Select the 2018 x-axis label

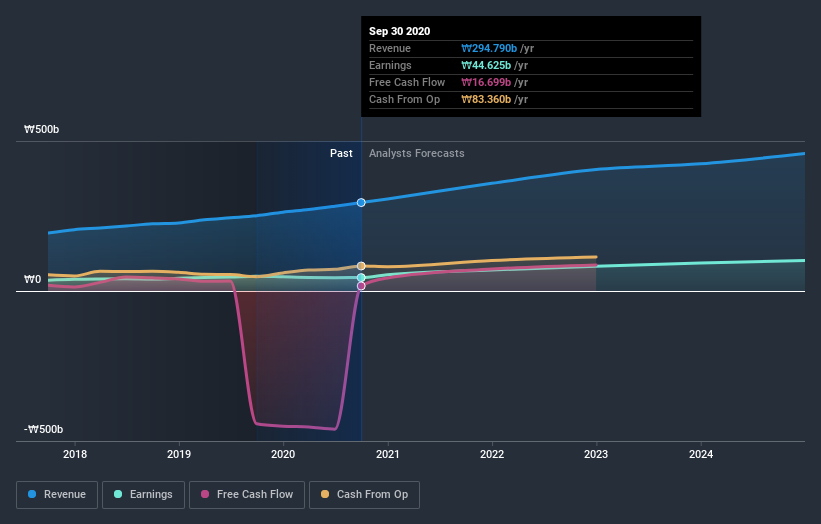click(x=75, y=454)
